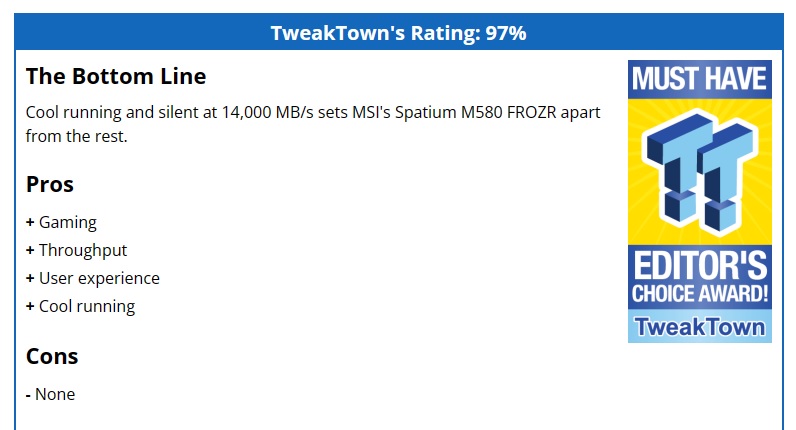This screenshot has width=796, height=430.
Task: Click the plus sign before User experience
Action: point(30,278)
